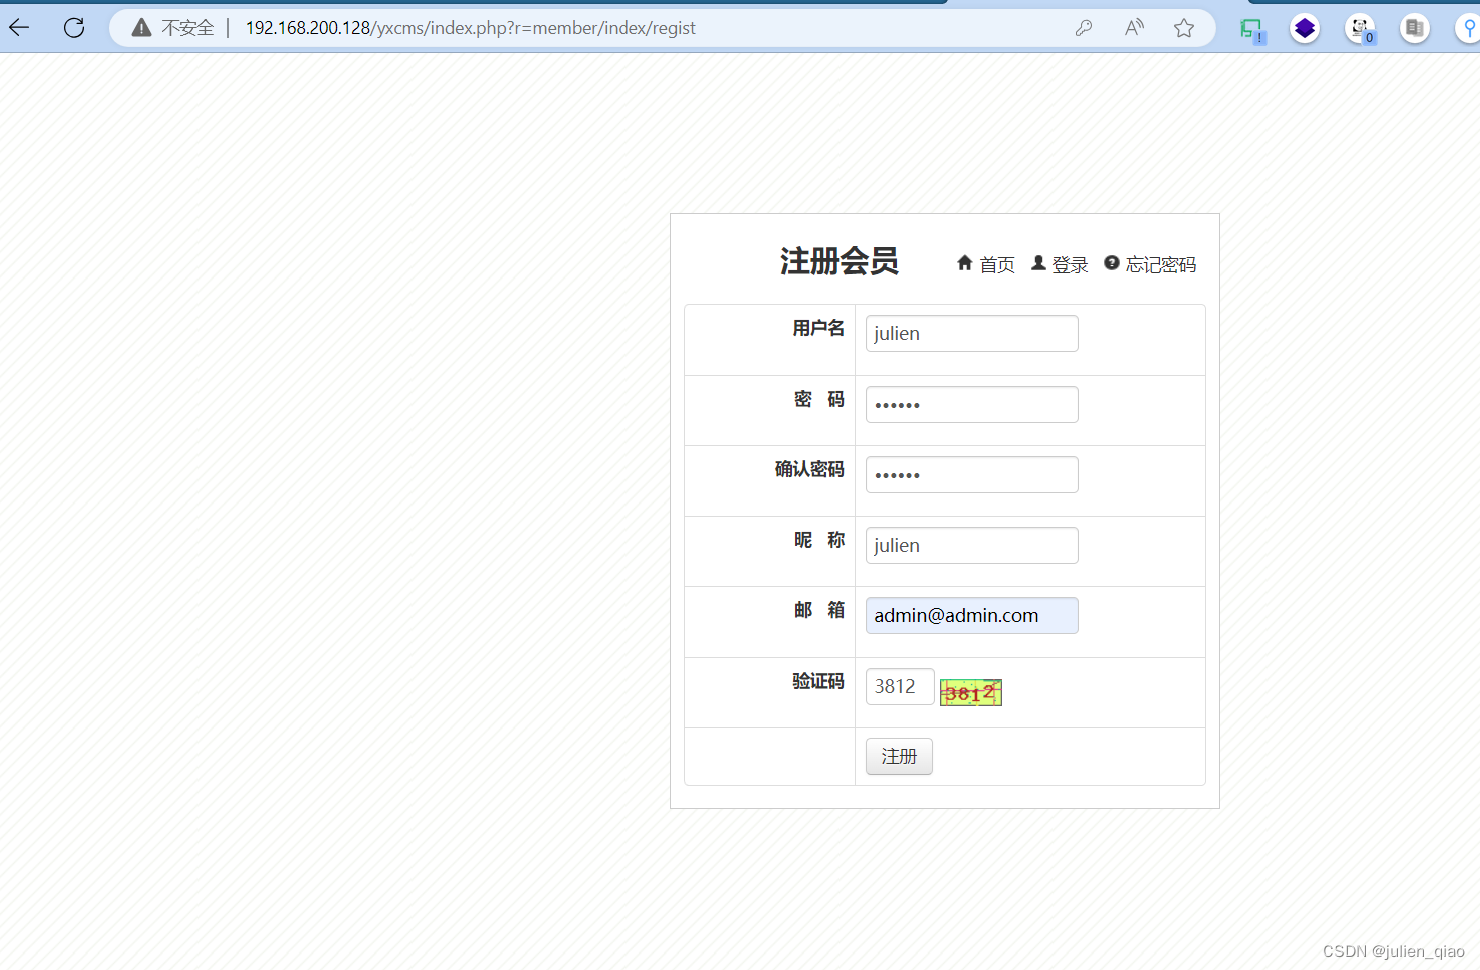1480x970 pixels.
Task: Click the 确认密码 field label
Action: 810,469
